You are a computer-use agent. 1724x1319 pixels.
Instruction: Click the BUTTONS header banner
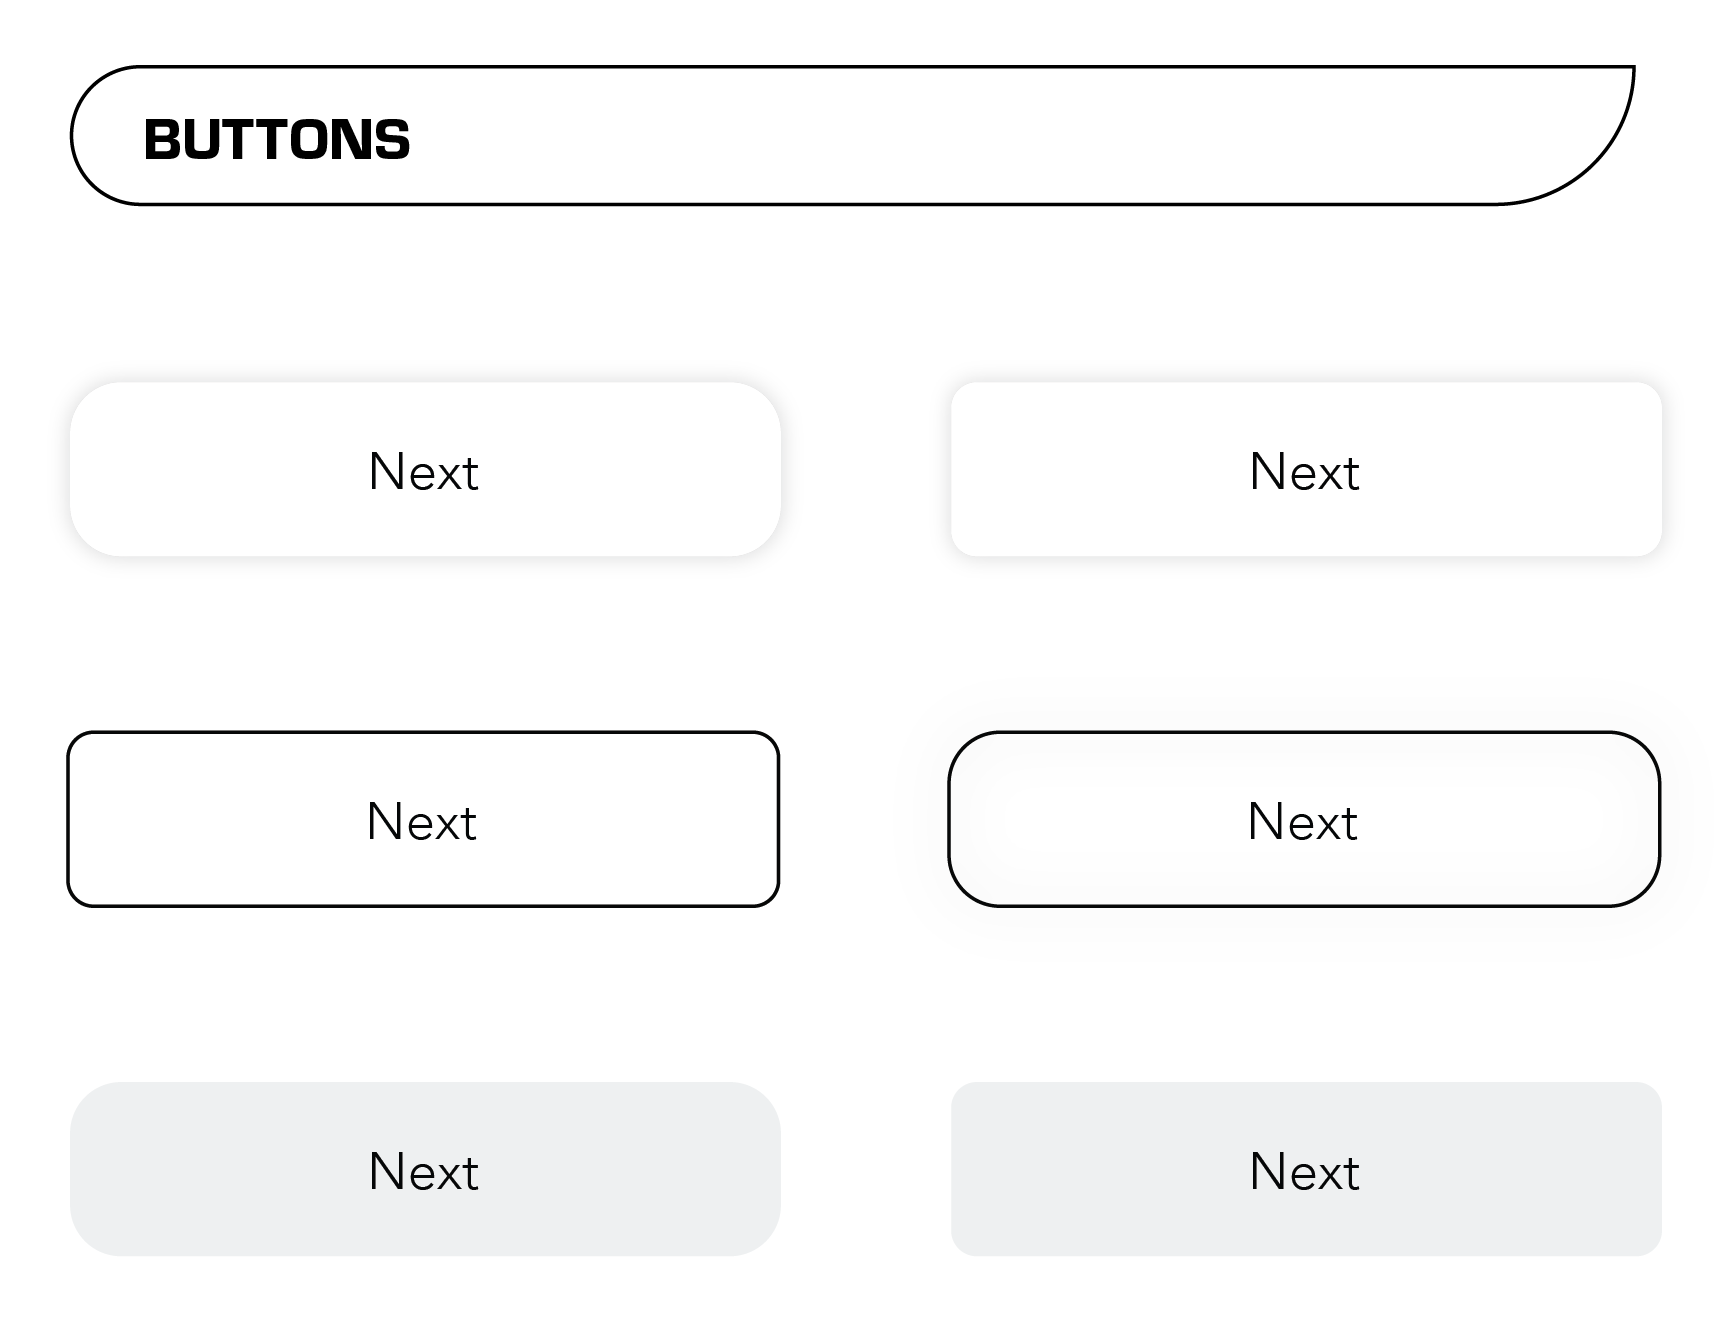click(852, 135)
